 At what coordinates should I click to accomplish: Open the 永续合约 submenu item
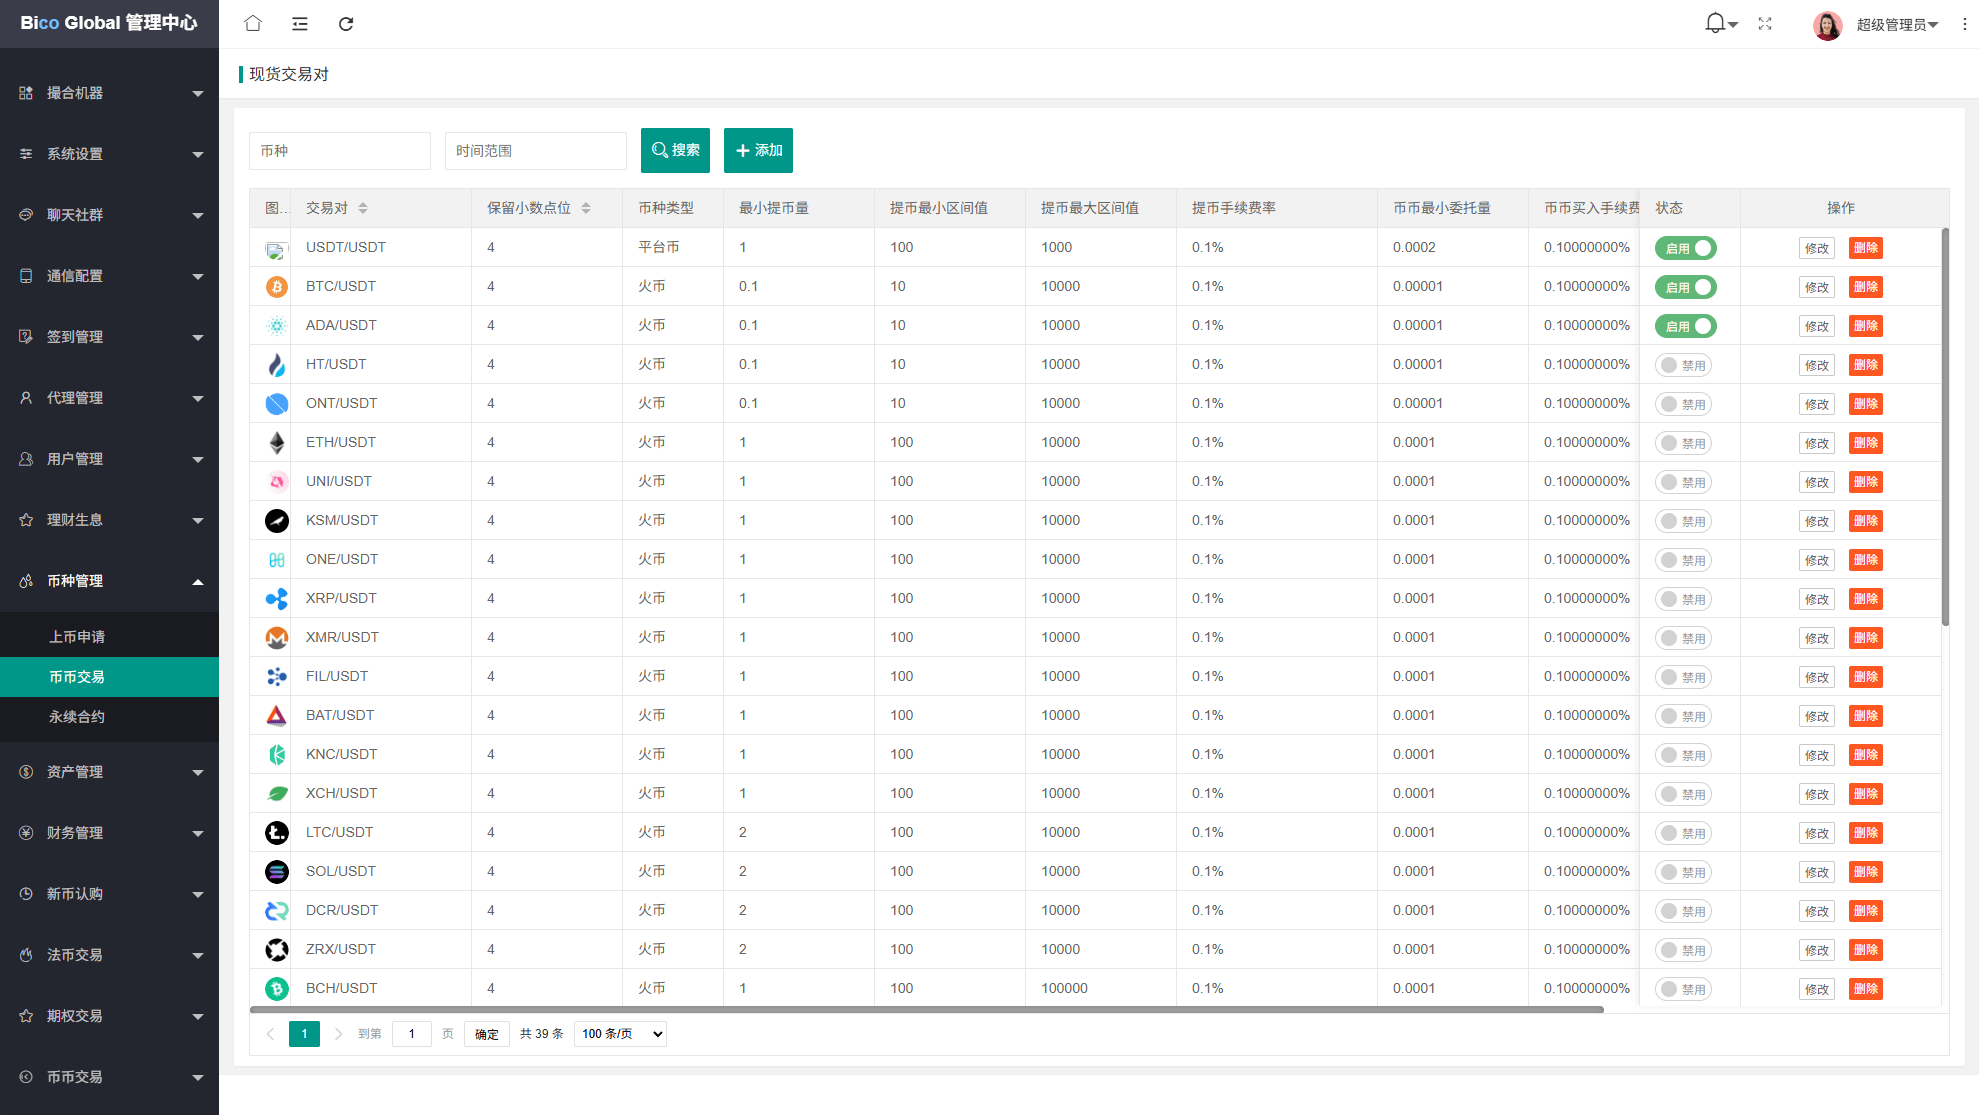(77, 717)
